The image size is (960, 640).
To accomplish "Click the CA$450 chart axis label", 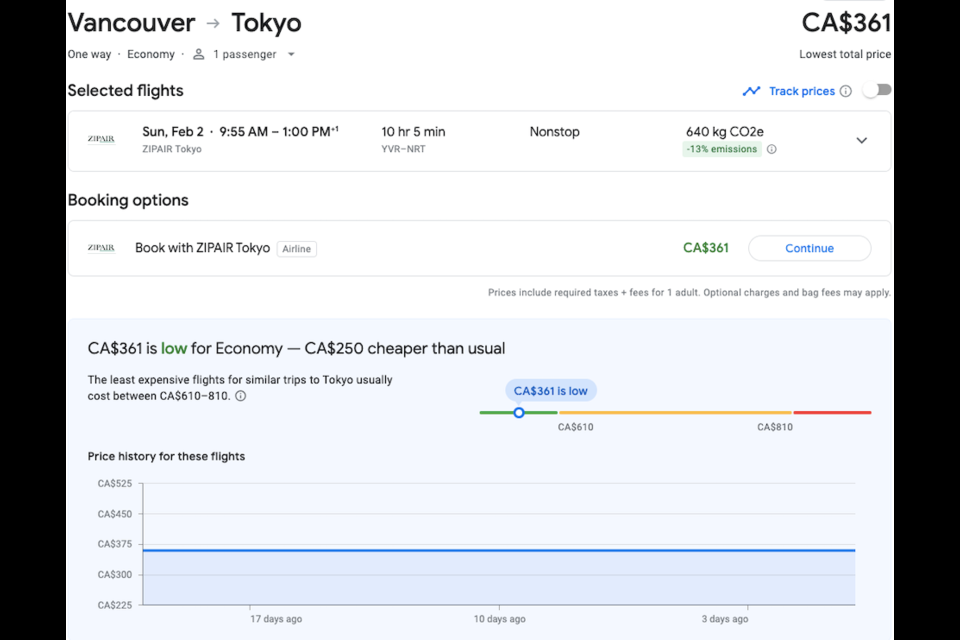I will tap(114, 514).
